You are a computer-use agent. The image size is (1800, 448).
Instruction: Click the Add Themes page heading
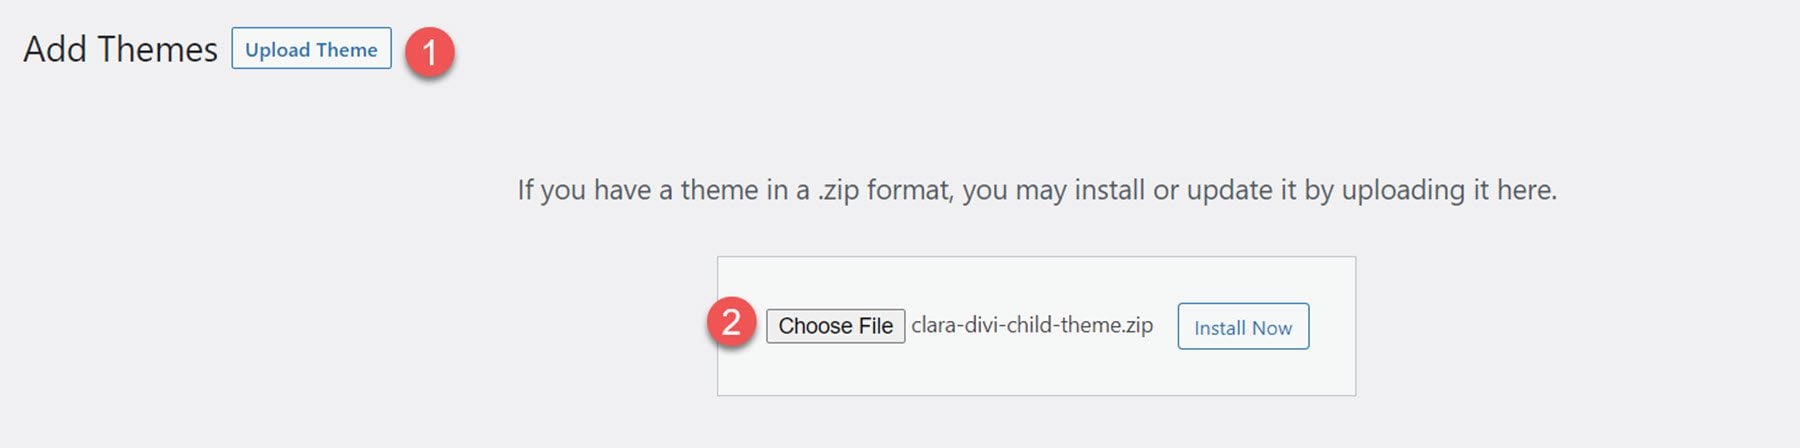pyautogui.click(x=120, y=49)
